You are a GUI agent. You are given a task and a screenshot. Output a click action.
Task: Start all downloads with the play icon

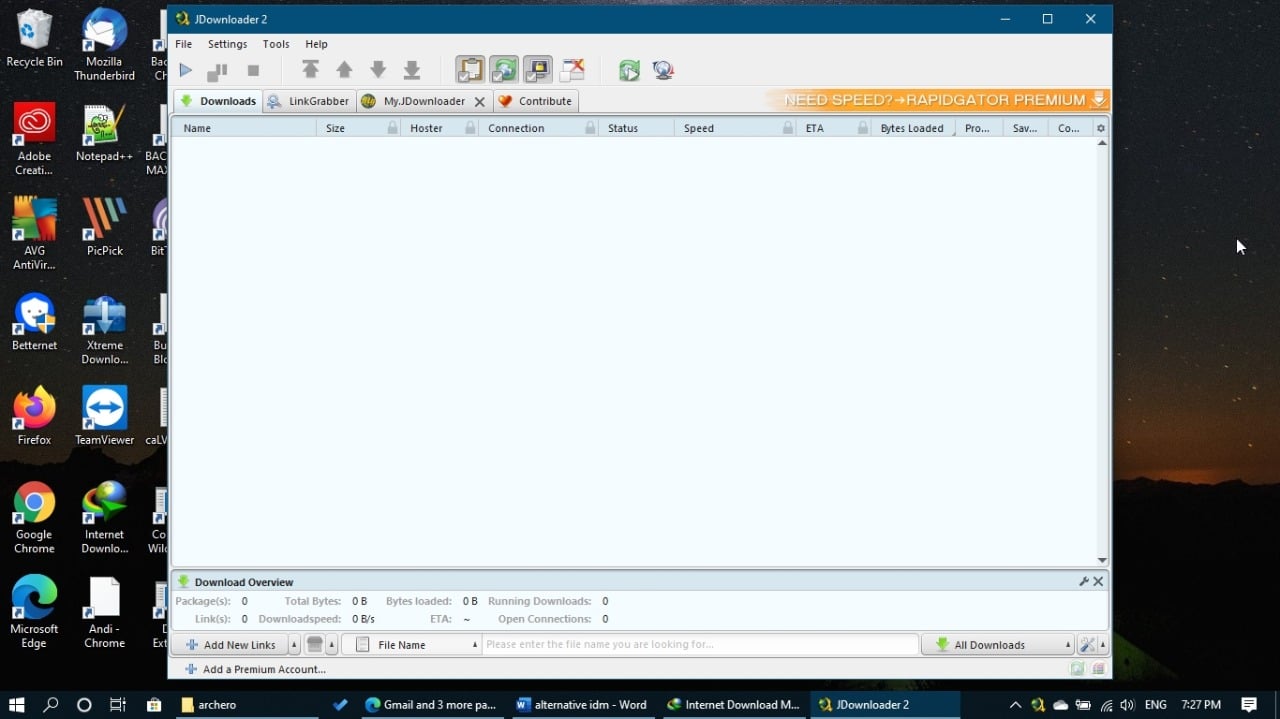point(185,70)
